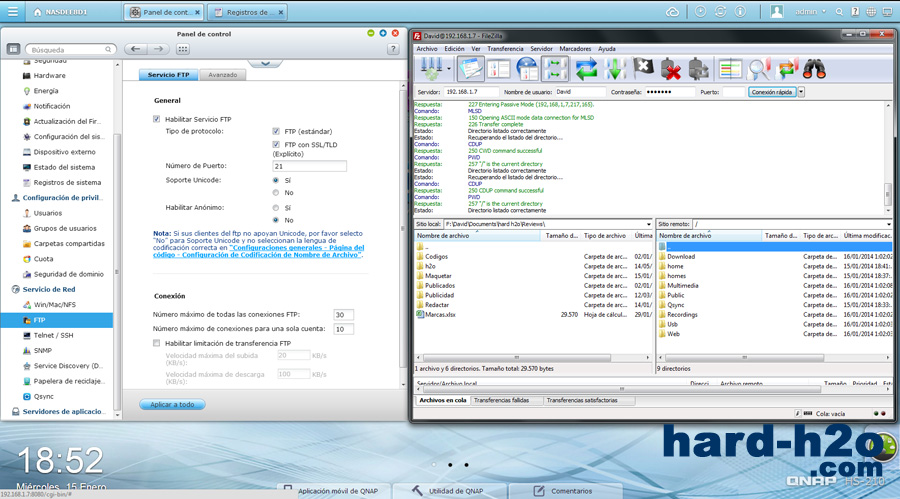Toggle Habilitar Servicio FTP checkbox
This screenshot has width=900, height=499.
(157, 119)
